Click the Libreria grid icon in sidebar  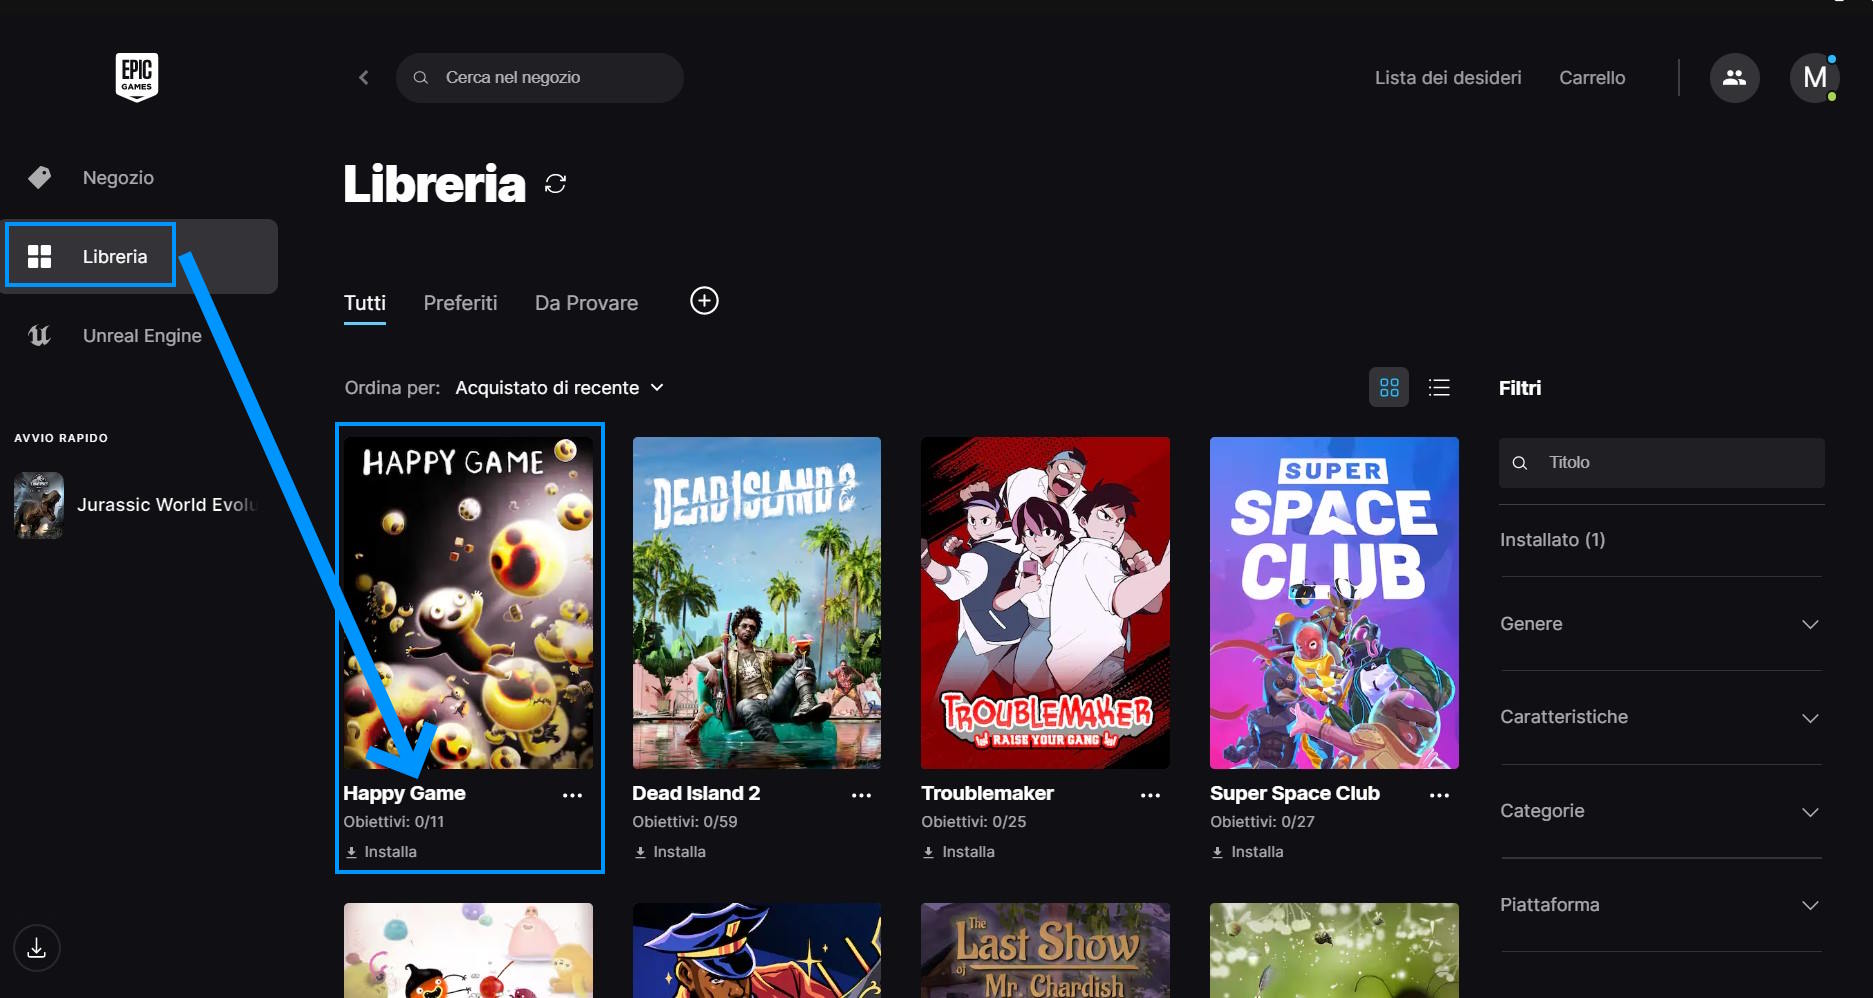pyautogui.click(x=39, y=256)
